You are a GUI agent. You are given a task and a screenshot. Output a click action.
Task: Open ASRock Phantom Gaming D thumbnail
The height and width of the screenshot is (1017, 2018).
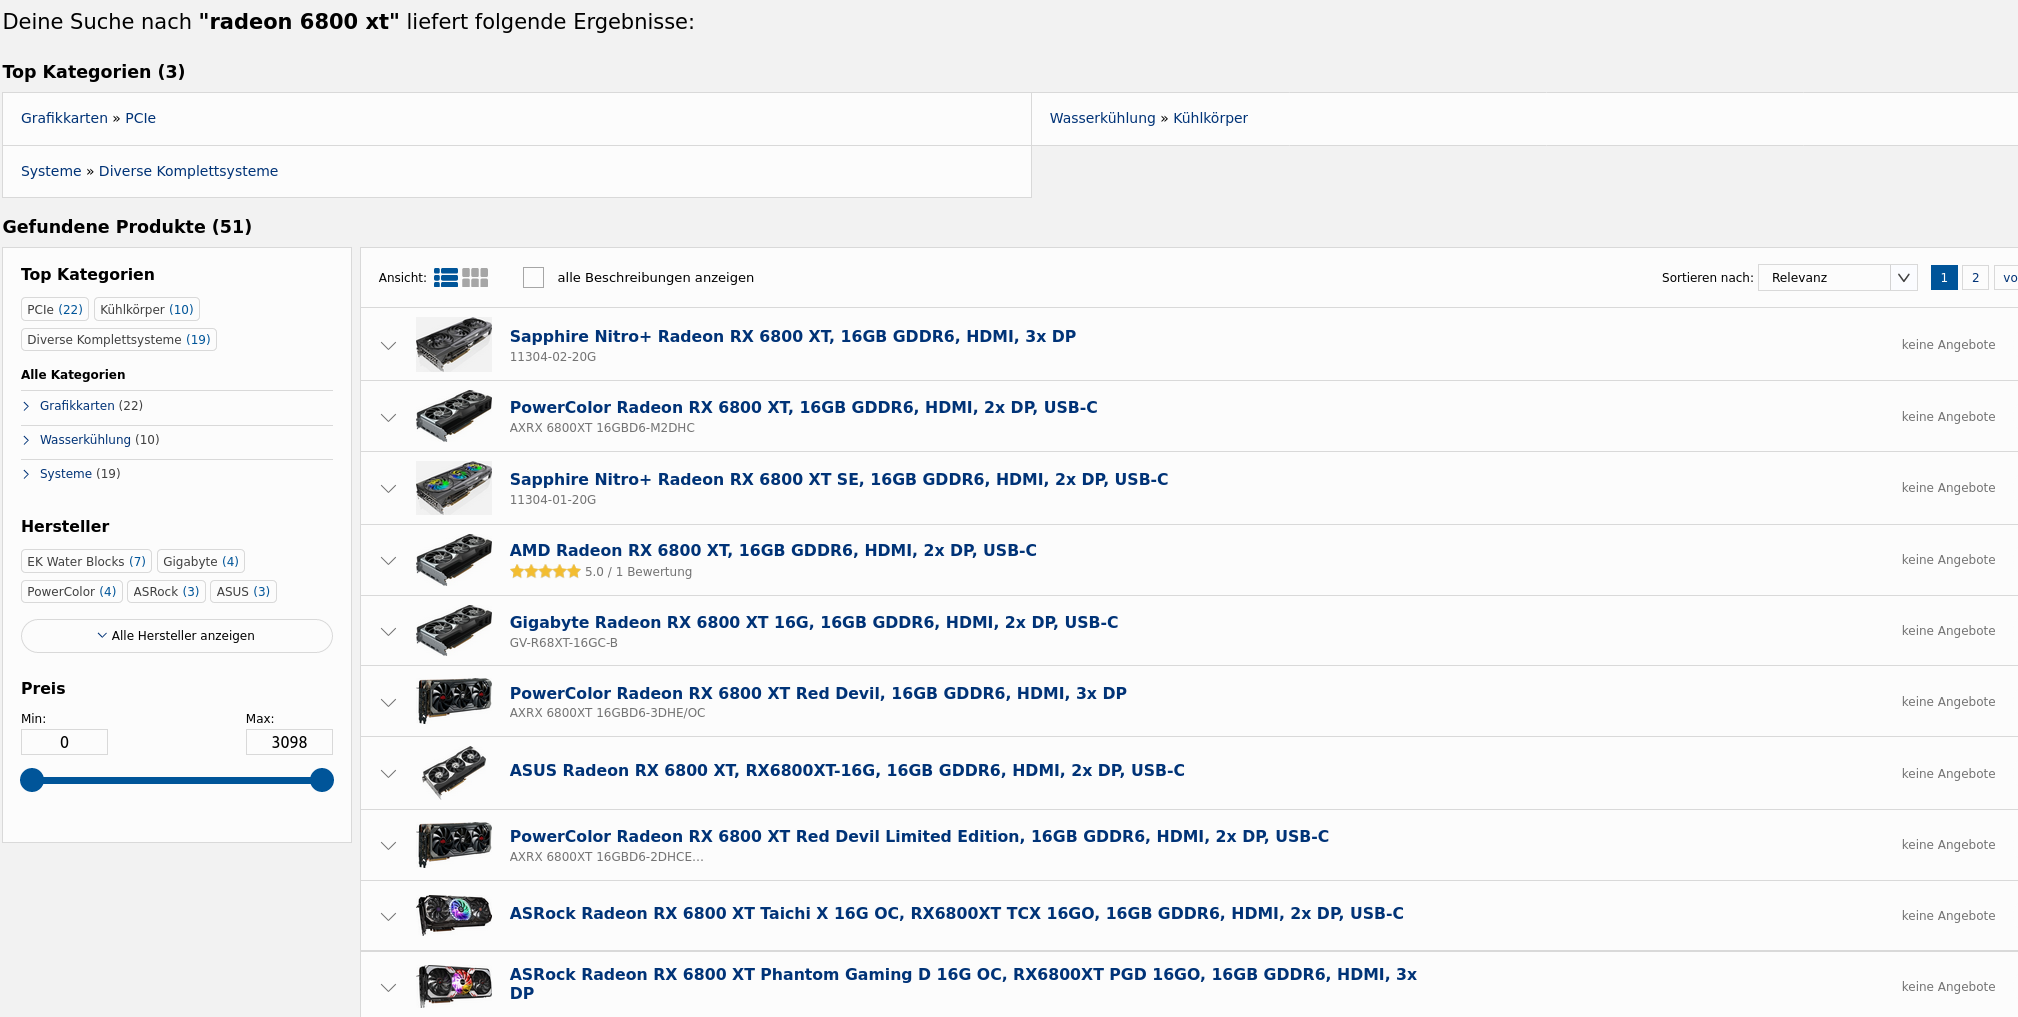[x=454, y=987]
